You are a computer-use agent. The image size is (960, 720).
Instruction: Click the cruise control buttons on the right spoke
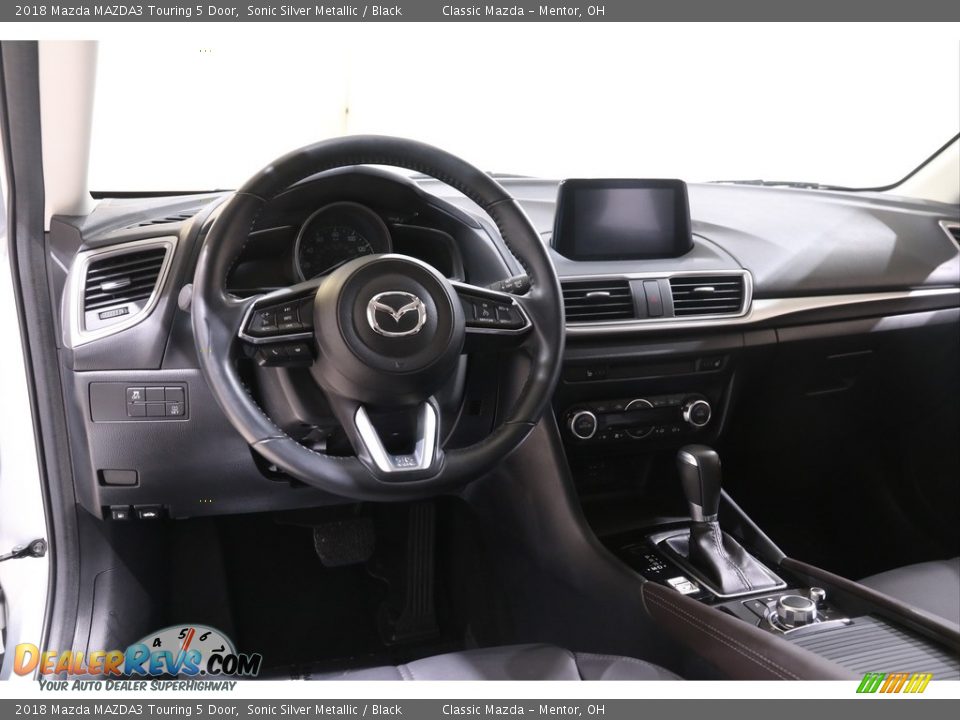(490, 310)
